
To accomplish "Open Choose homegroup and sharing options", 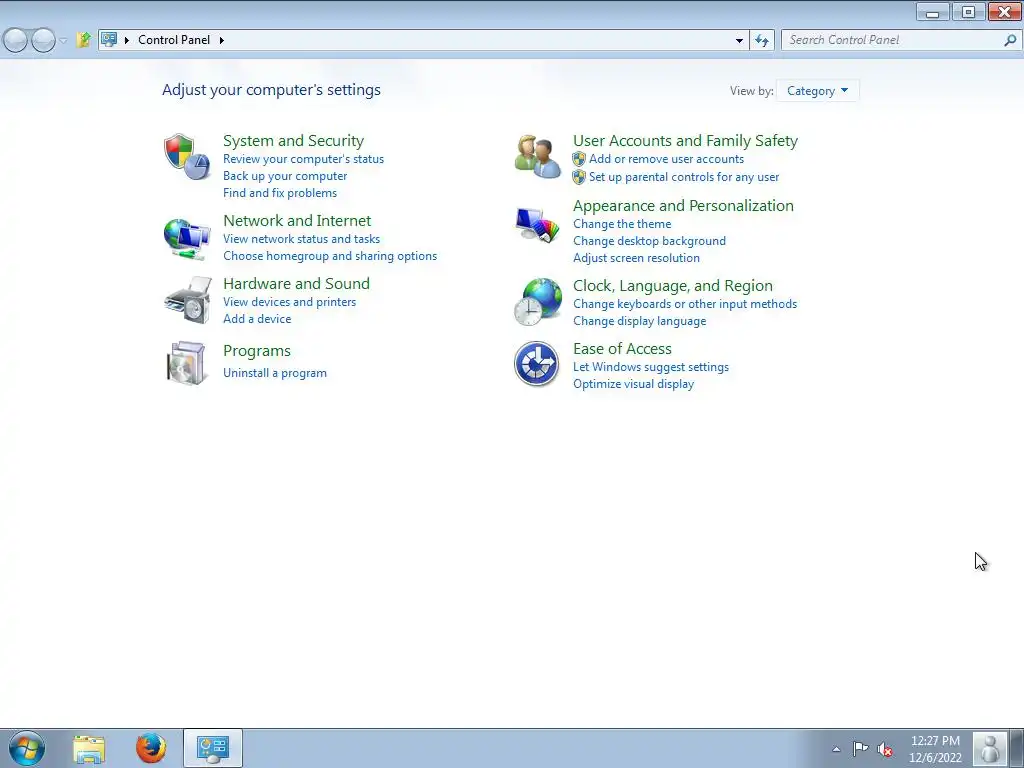I will point(330,256).
